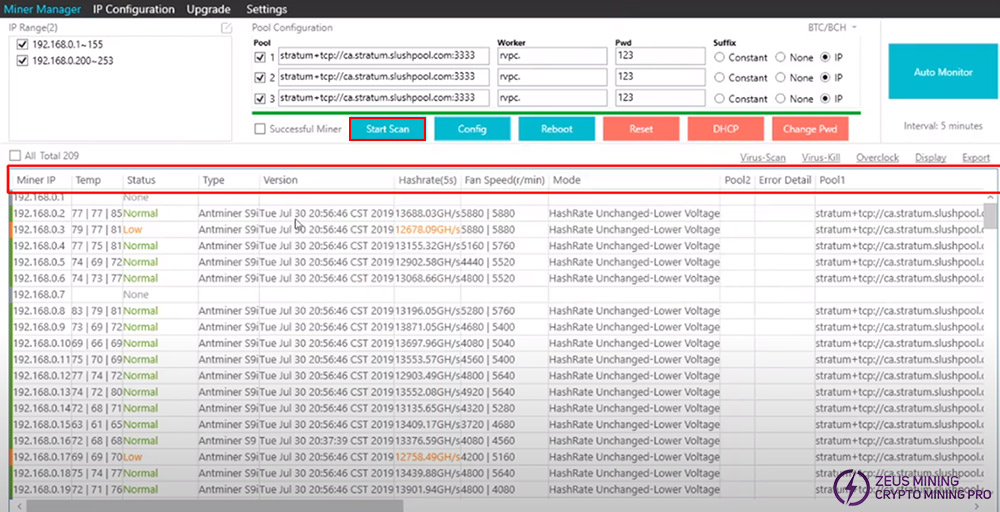
Task: Open the BTC/BCH coin dropdown
Action: [832, 27]
